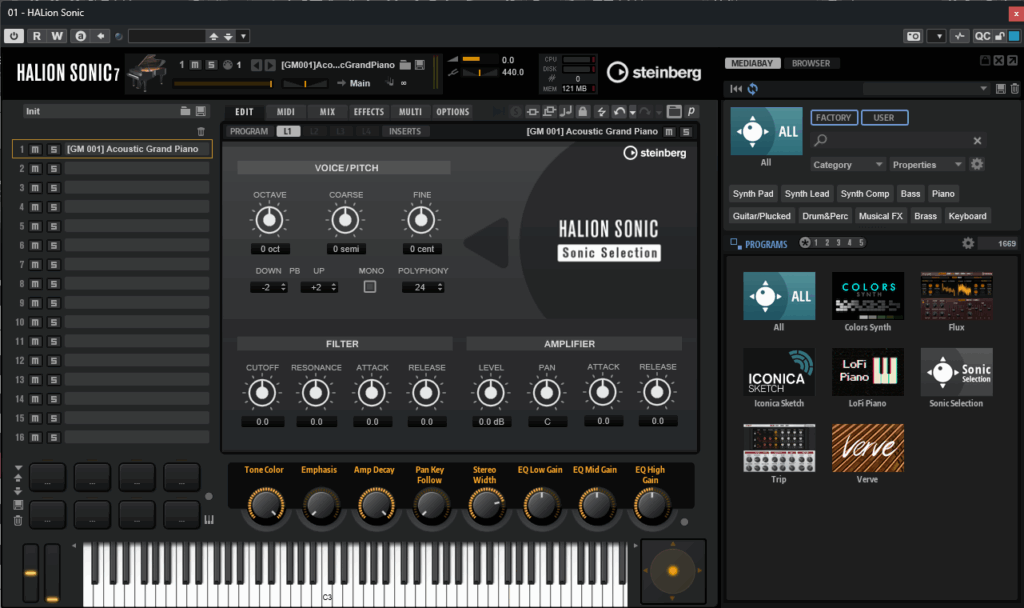Mute slot 1 Acoustic Grand Piano
Image resolution: width=1024 pixels, height=608 pixels.
click(35, 149)
